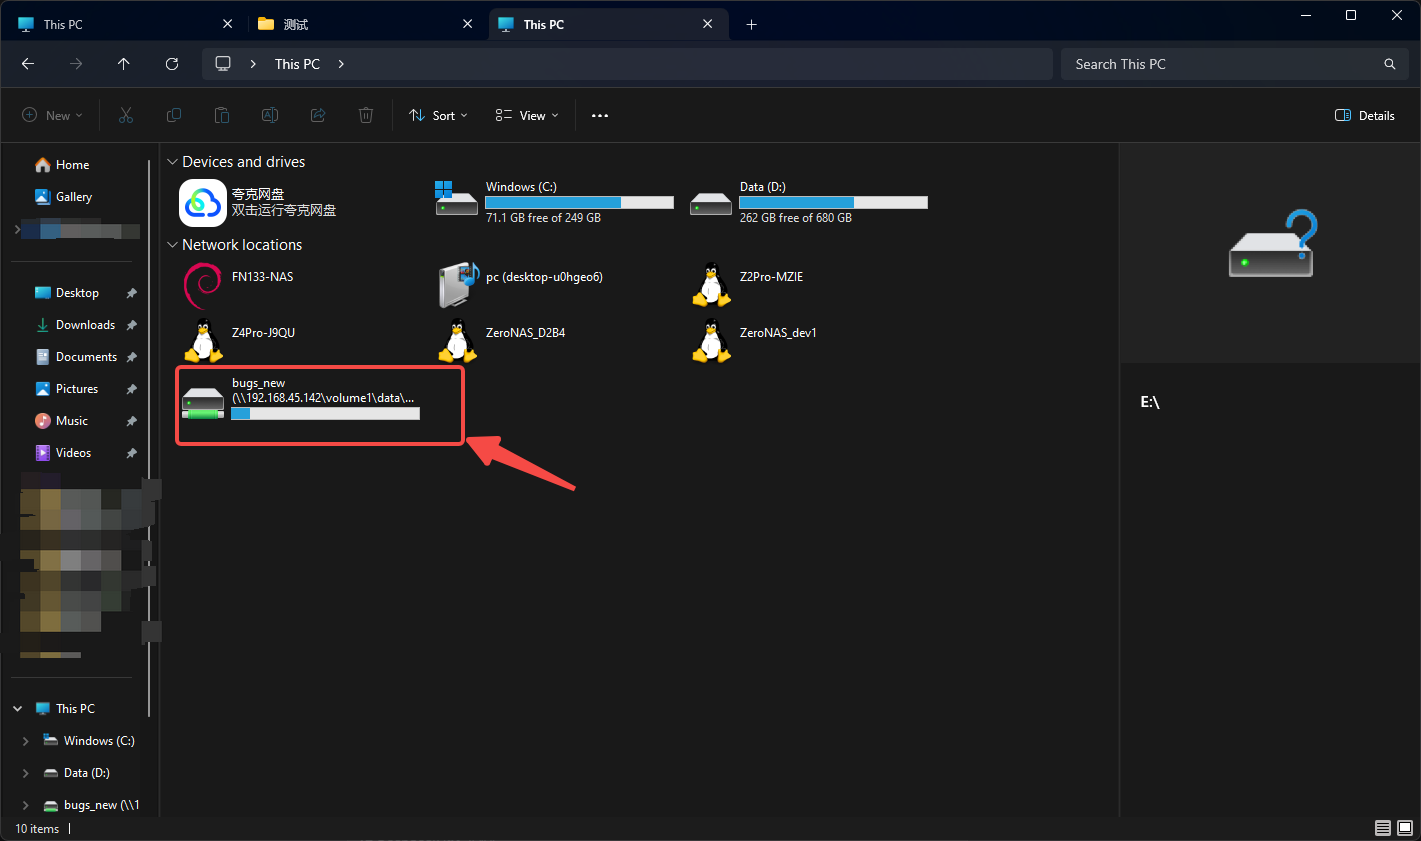Open the View dropdown menu
Screen dimensions: 1421x841
pyautogui.click(x=527, y=116)
